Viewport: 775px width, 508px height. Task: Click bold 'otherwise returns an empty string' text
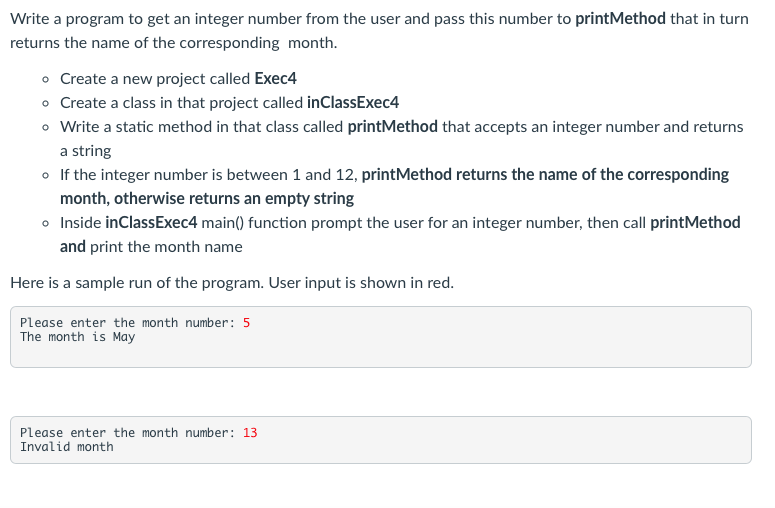[x=234, y=199]
